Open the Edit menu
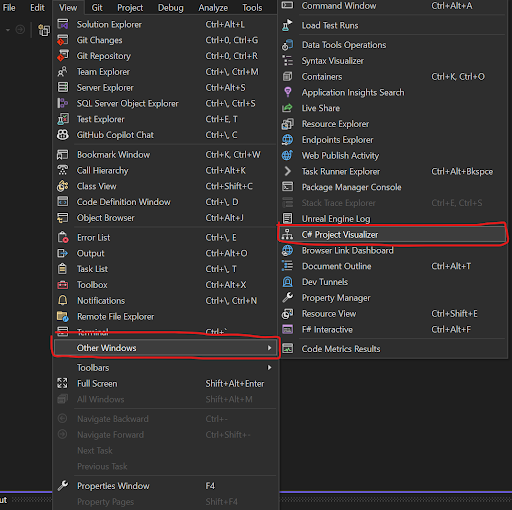This screenshot has height=510, width=512. (x=37, y=7)
